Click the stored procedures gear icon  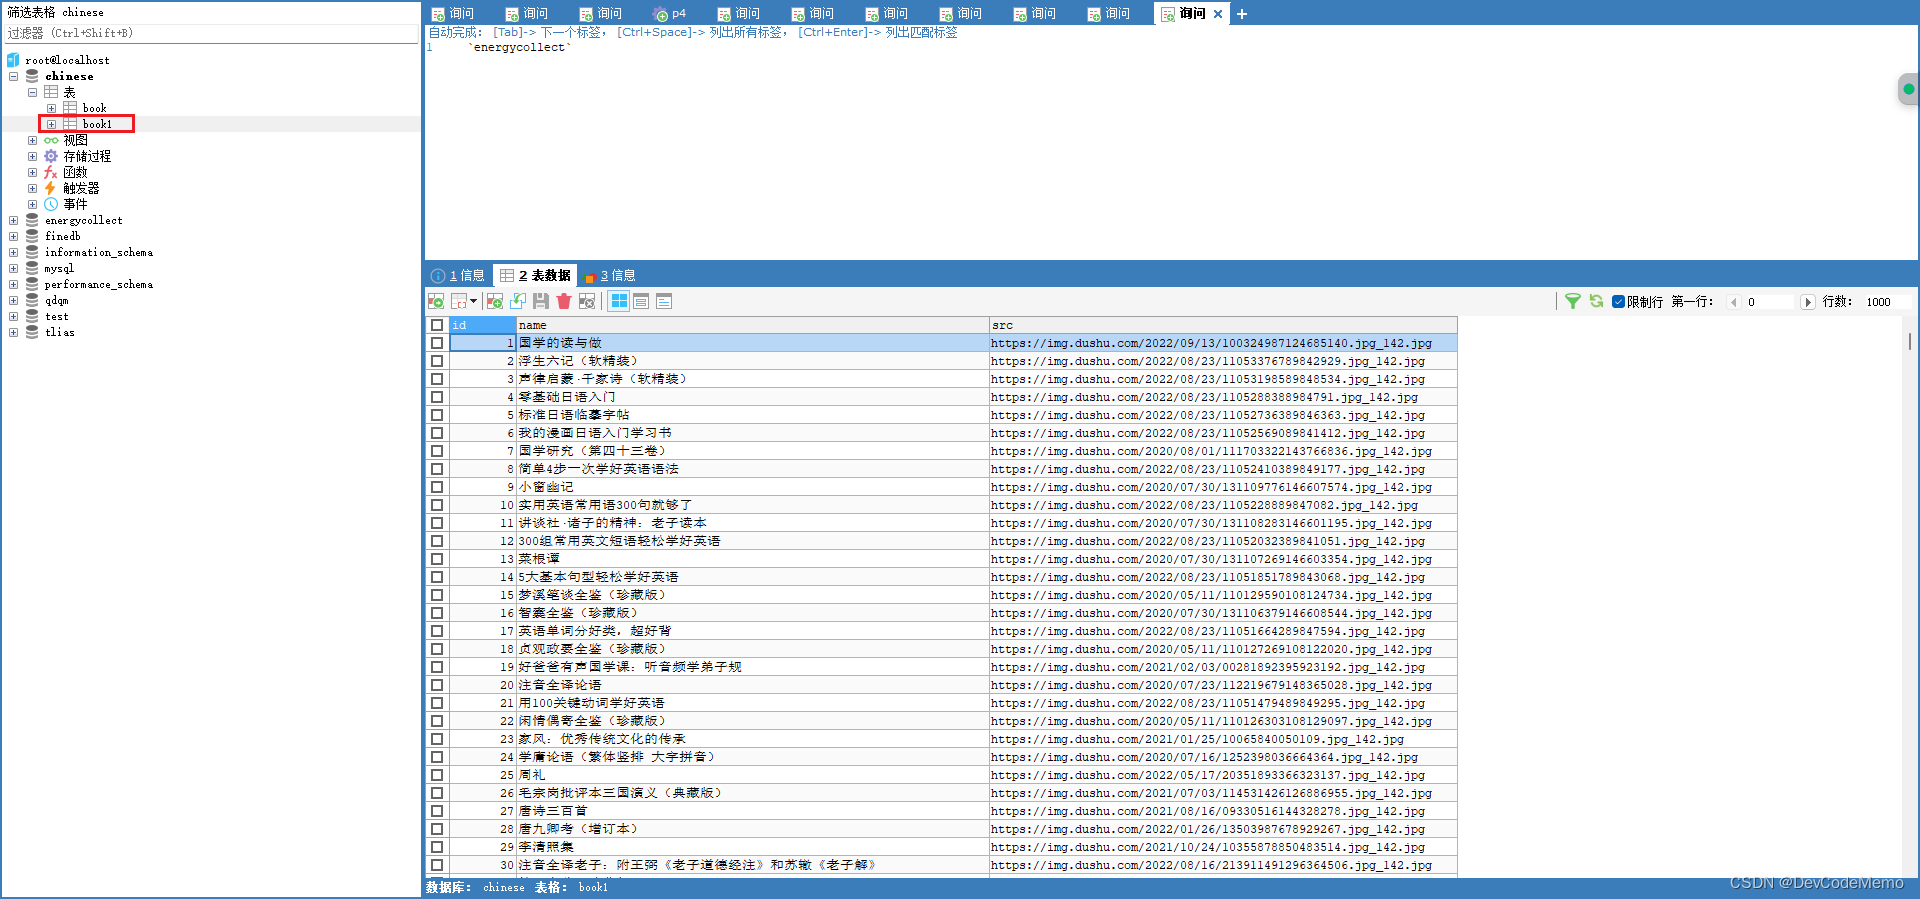51,156
